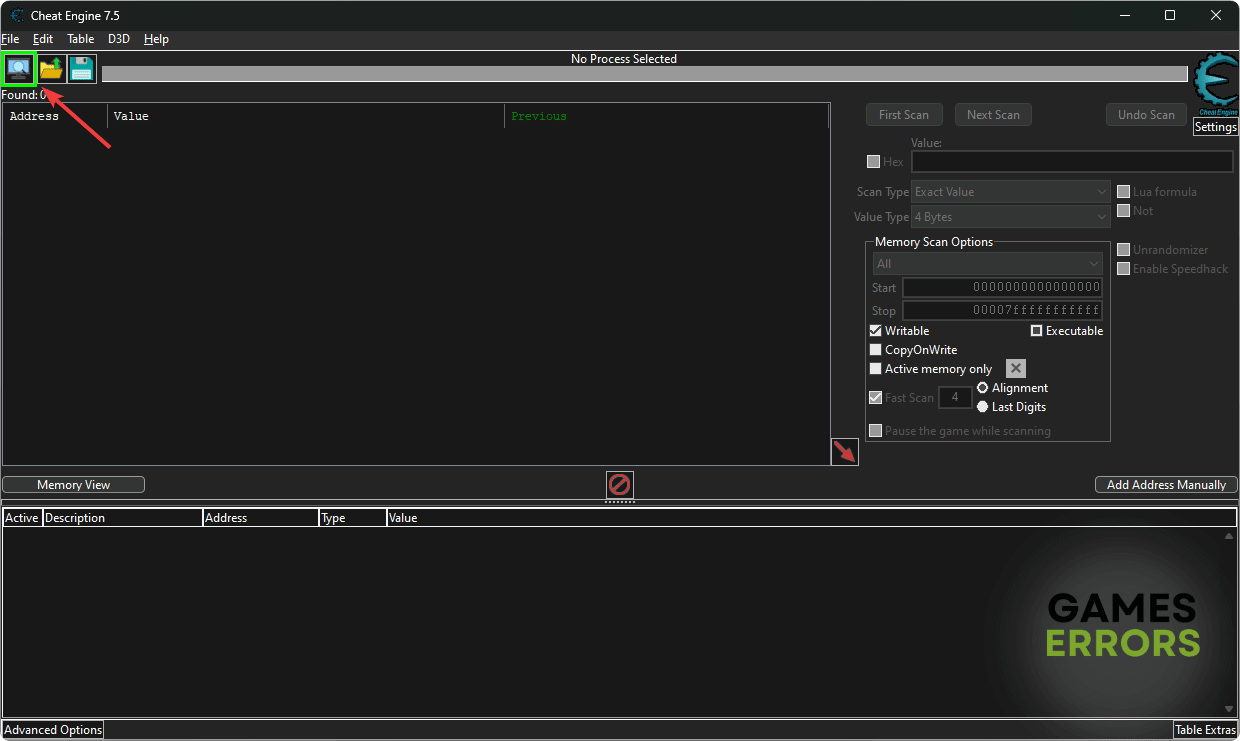Click inside the Value input field
Image resolution: width=1240 pixels, height=741 pixels.
(1071, 161)
